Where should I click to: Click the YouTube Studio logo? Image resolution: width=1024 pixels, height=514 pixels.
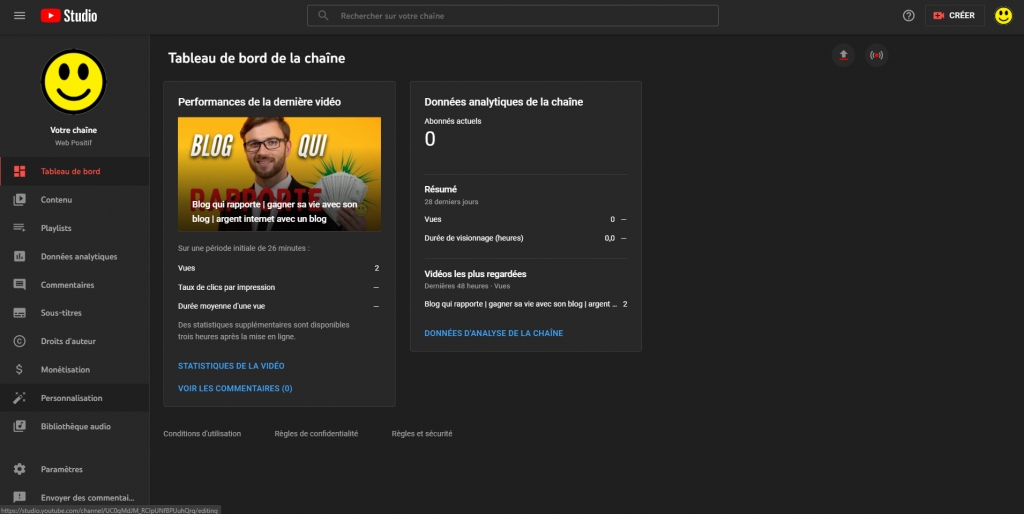click(69, 16)
